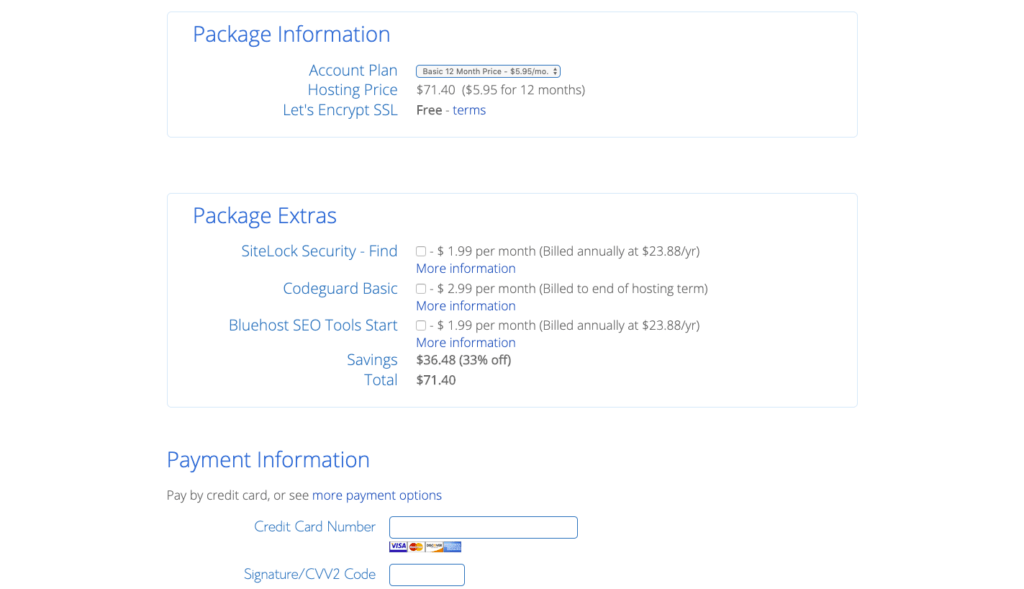Select the hosting price text $71.40 ($5.95 for 12 months)
This screenshot has width=1024, height=589.
(x=501, y=90)
